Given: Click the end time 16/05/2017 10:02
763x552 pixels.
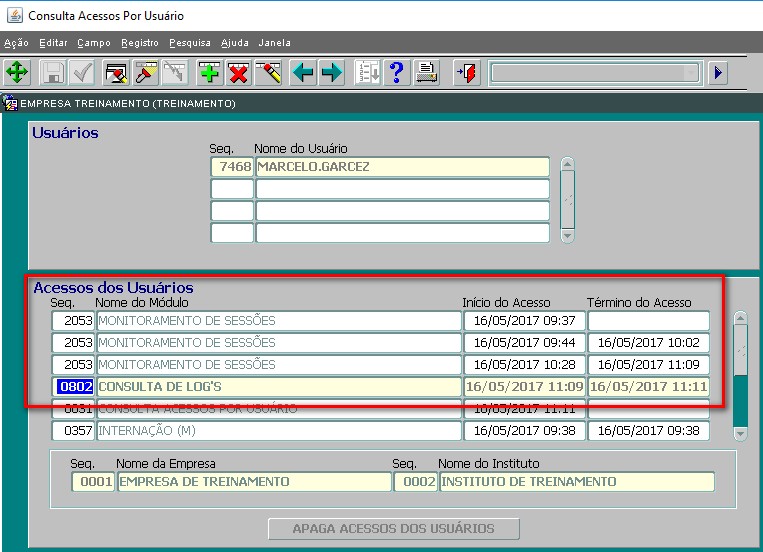Looking at the screenshot, I should point(648,343).
